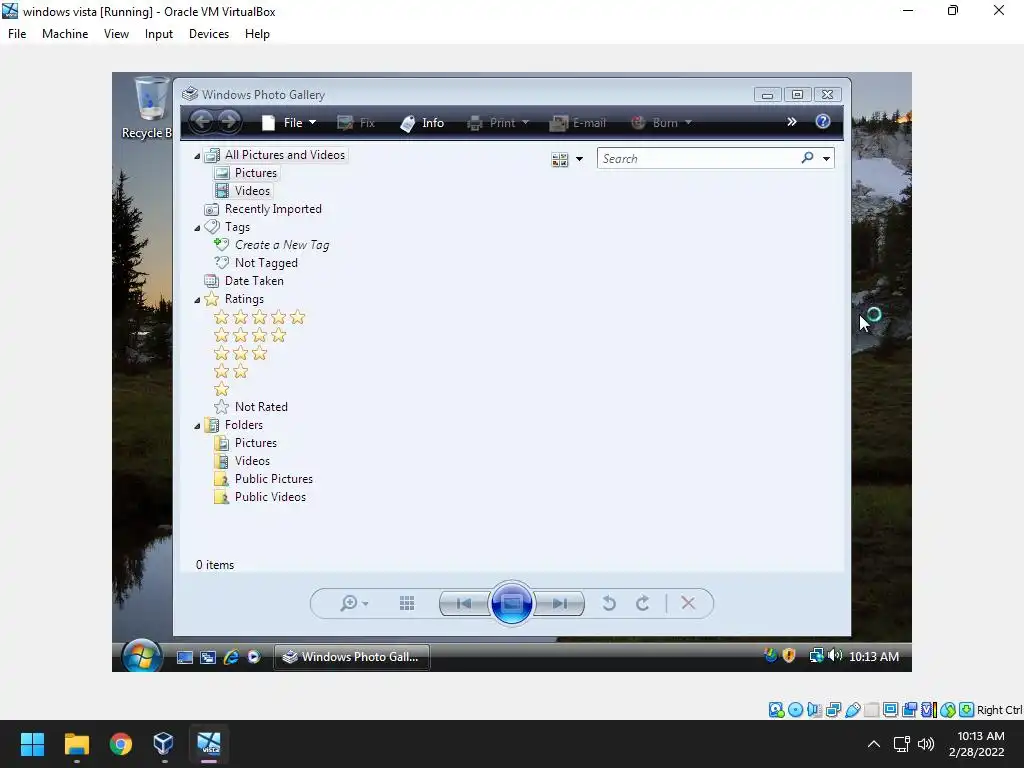Screen dimensions: 1024x768
Task: Start the slide show with the round blue button
Action: pyautogui.click(x=511, y=603)
